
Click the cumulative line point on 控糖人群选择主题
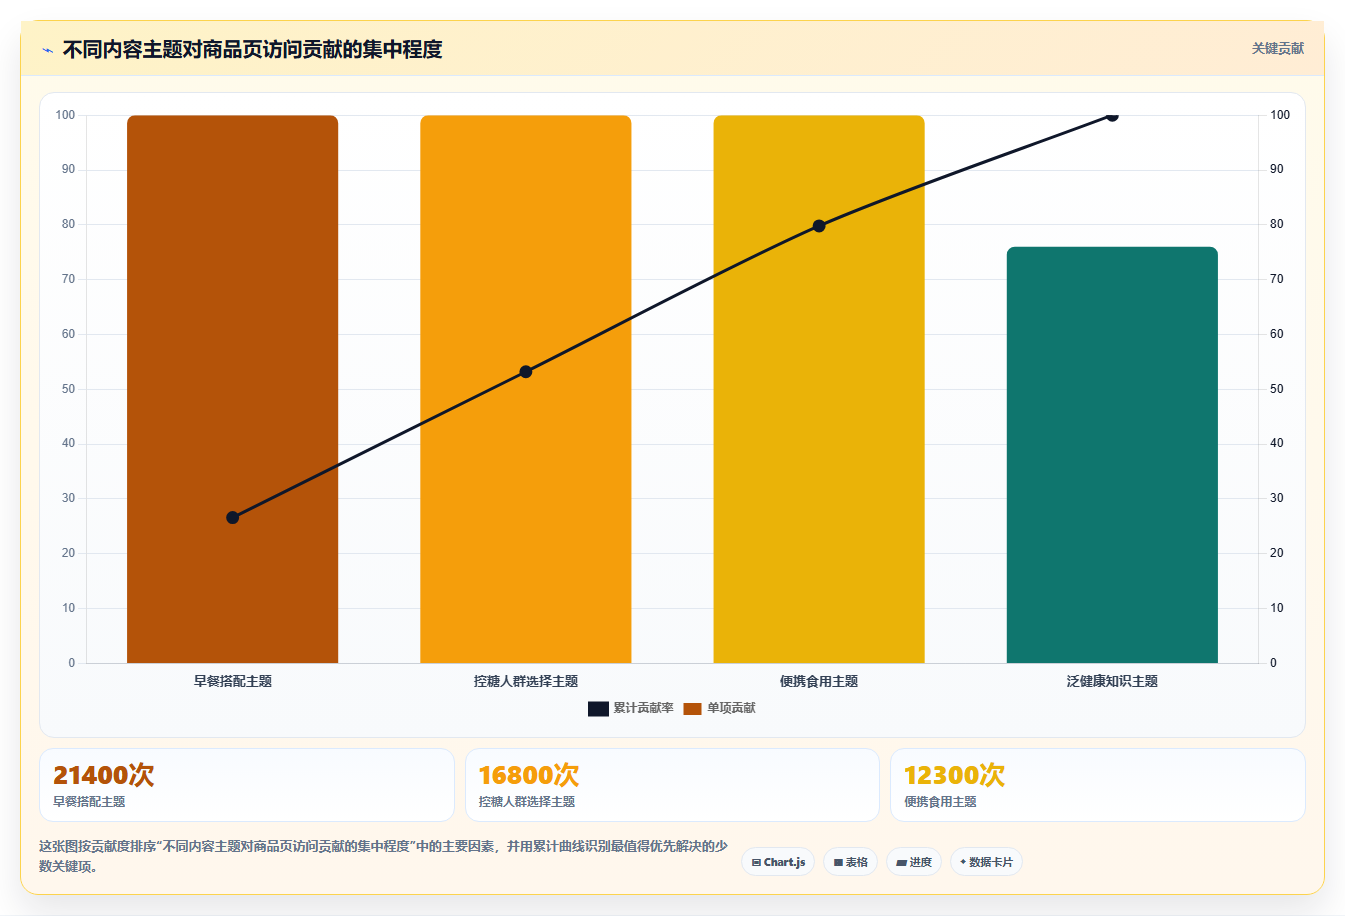[526, 372]
